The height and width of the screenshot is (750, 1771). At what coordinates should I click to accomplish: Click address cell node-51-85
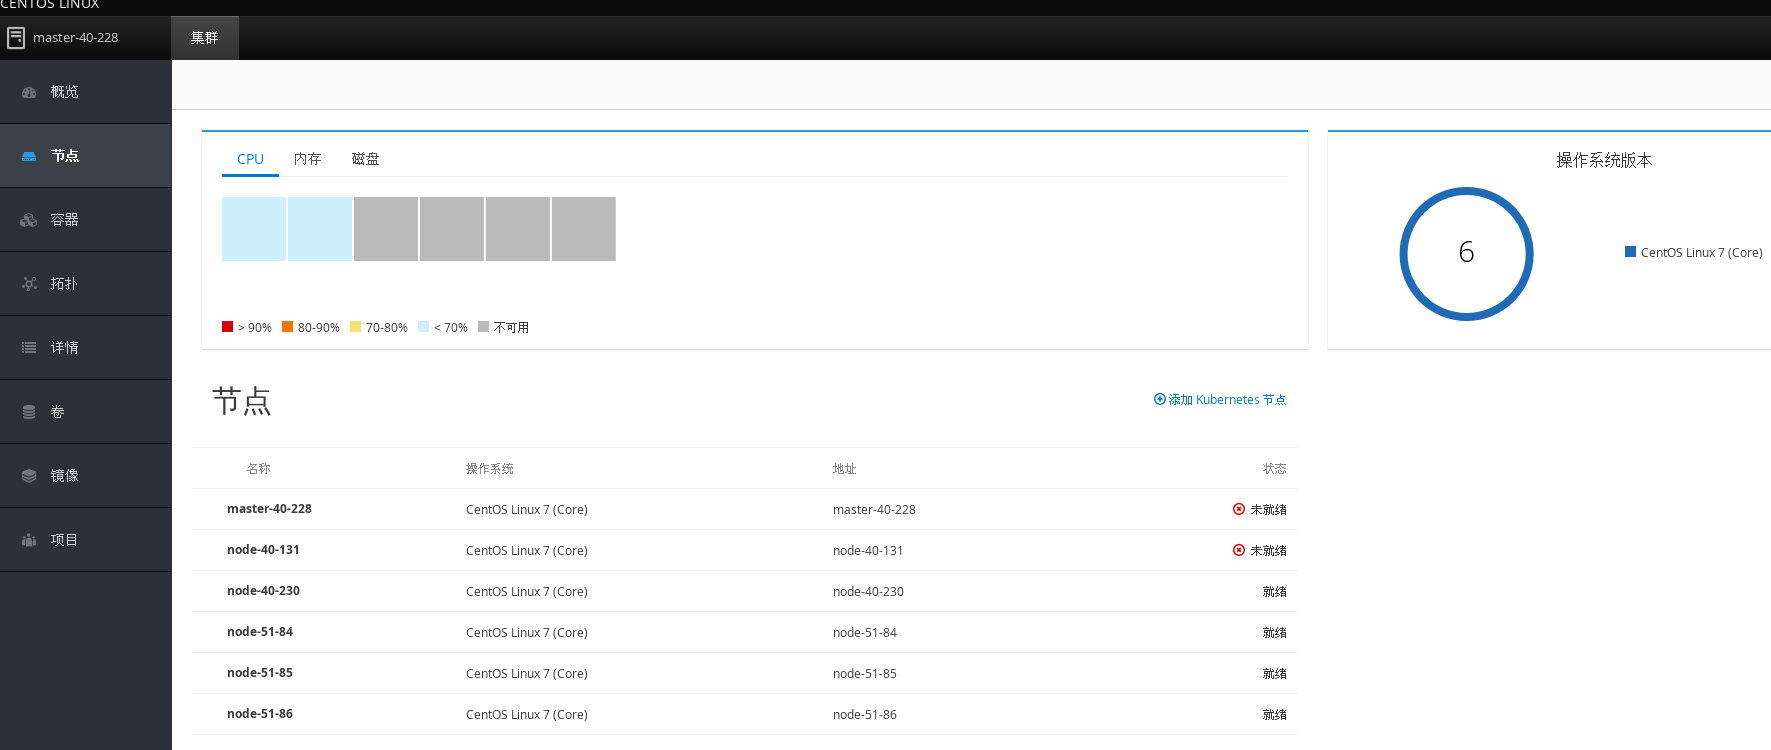coord(865,674)
